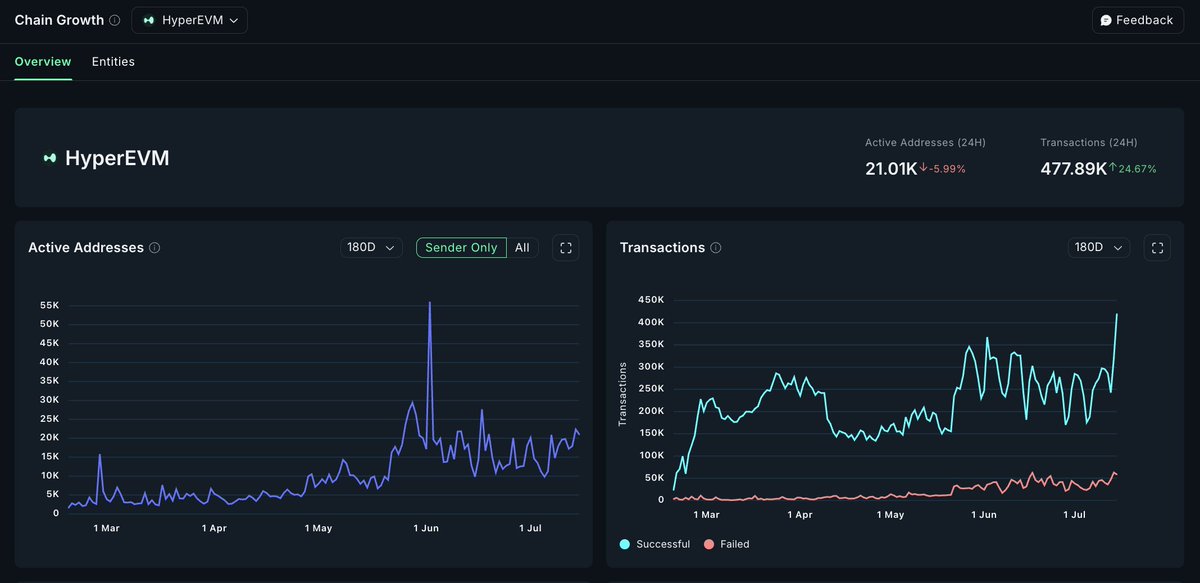Expand the Active Addresses chart to fullscreen
Viewport: 1200px width, 583px height.
pyautogui.click(x=566, y=248)
